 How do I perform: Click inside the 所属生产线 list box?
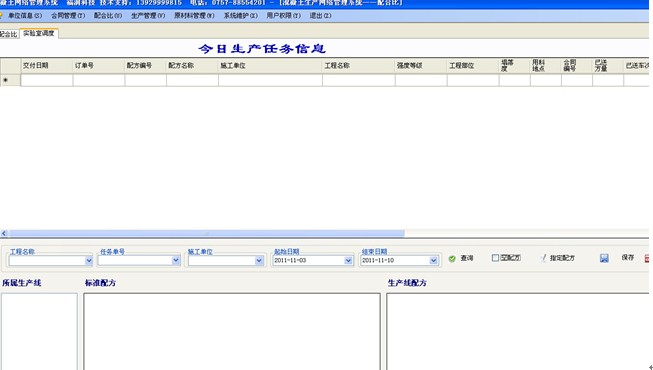39,331
